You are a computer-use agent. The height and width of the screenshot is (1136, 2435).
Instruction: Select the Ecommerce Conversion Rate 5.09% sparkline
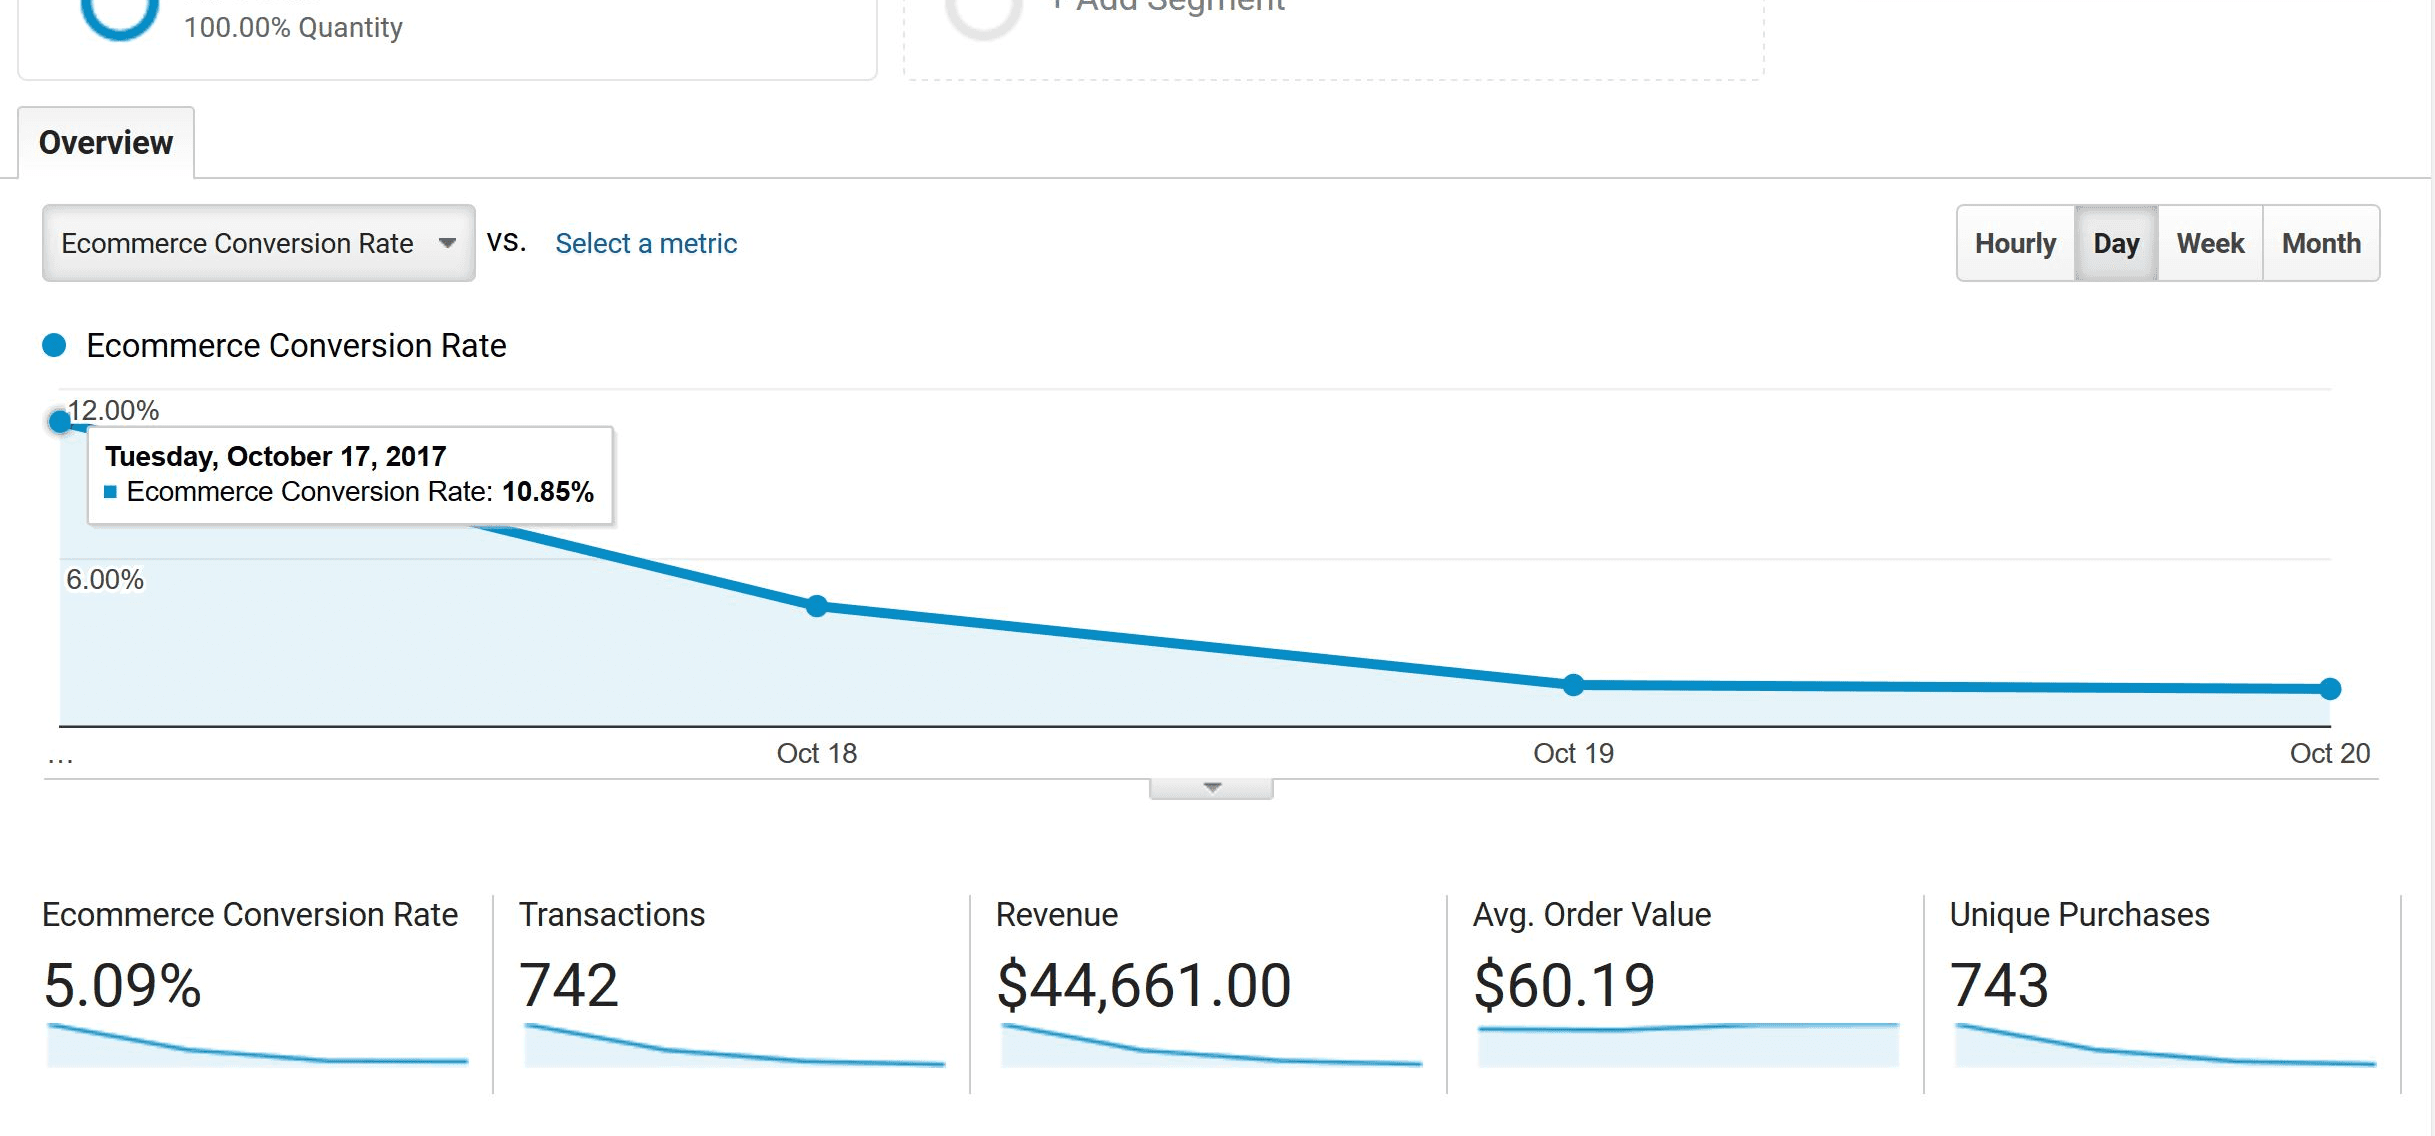pyautogui.click(x=257, y=1046)
